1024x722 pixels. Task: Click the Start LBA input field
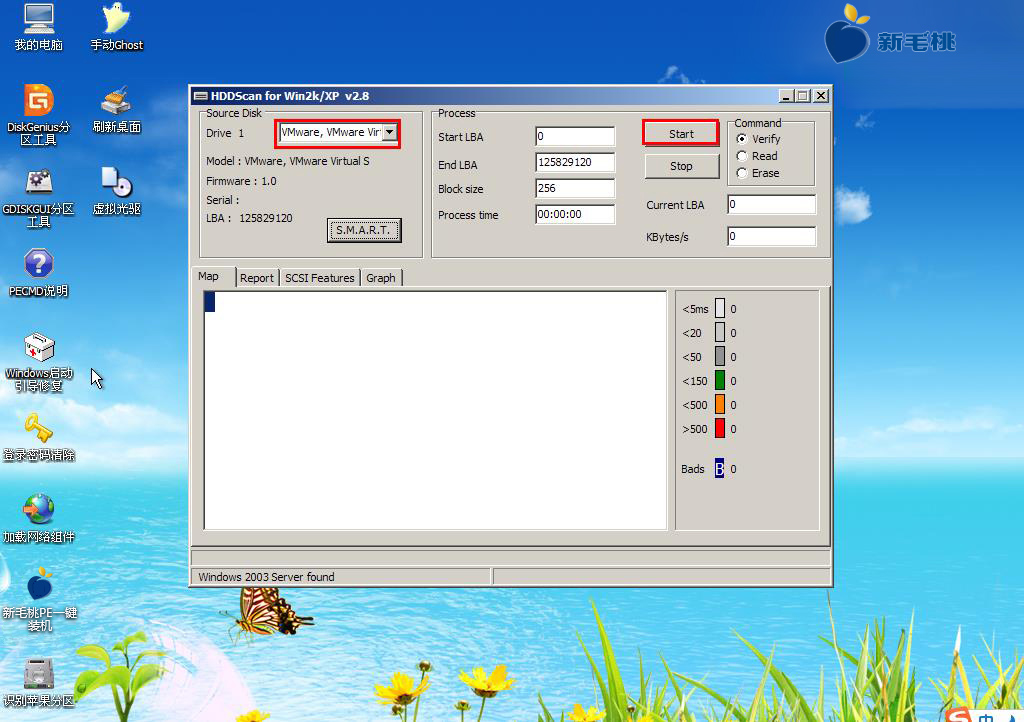(575, 136)
